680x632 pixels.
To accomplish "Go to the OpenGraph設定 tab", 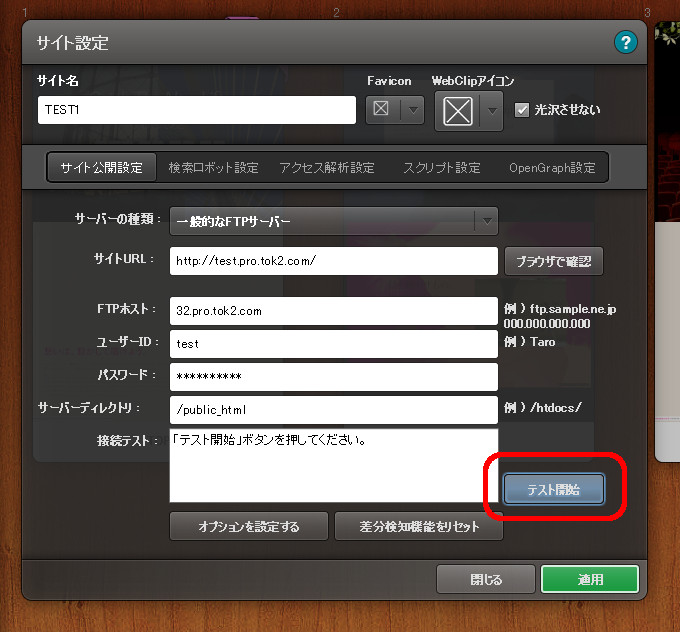I will (552, 168).
